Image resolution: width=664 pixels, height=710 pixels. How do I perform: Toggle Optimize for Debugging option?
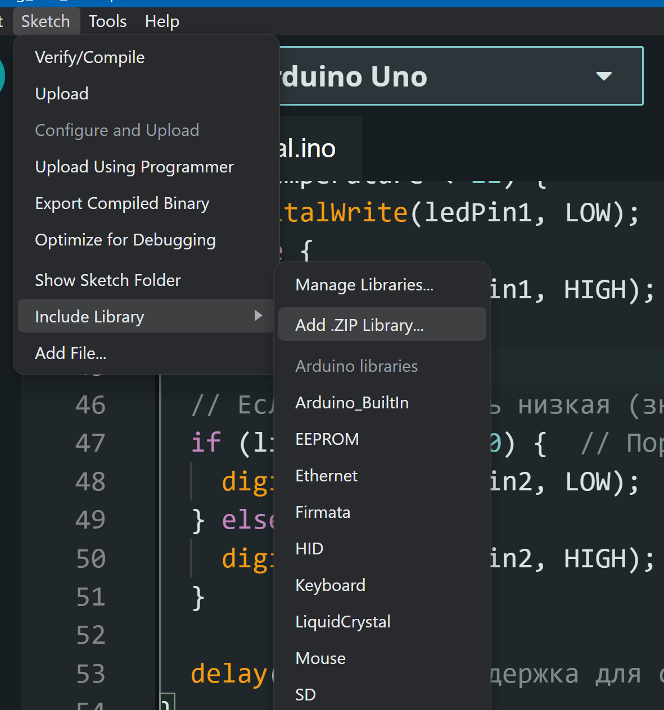pos(125,240)
